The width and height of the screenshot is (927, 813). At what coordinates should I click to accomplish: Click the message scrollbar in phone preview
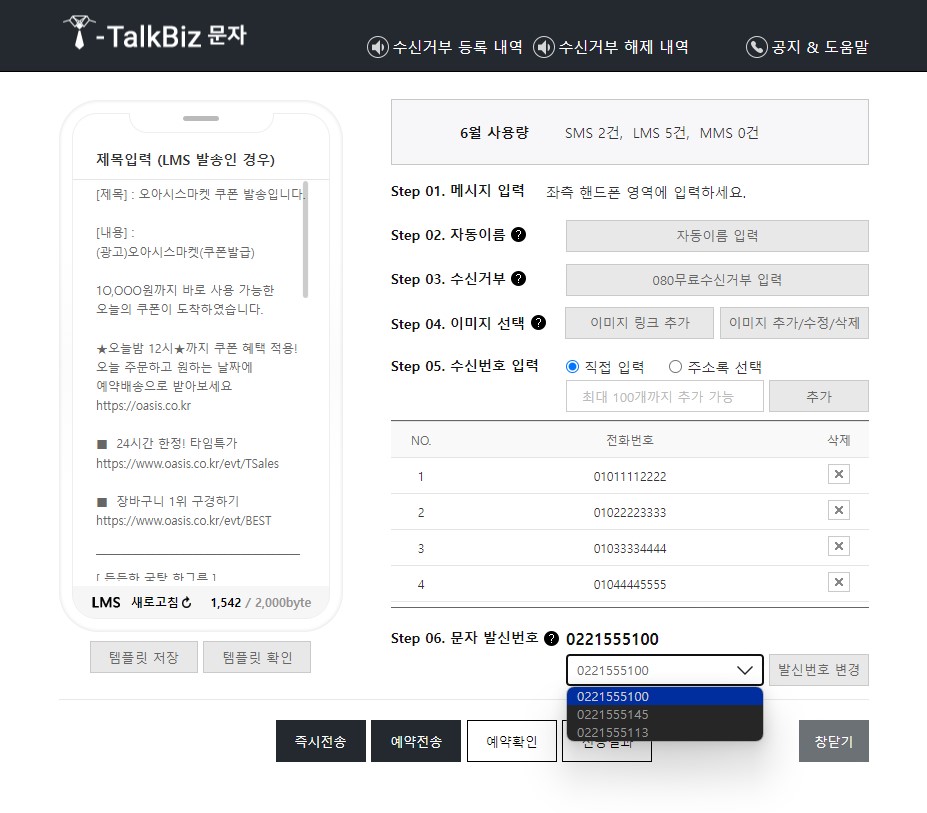(x=305, y=239)
